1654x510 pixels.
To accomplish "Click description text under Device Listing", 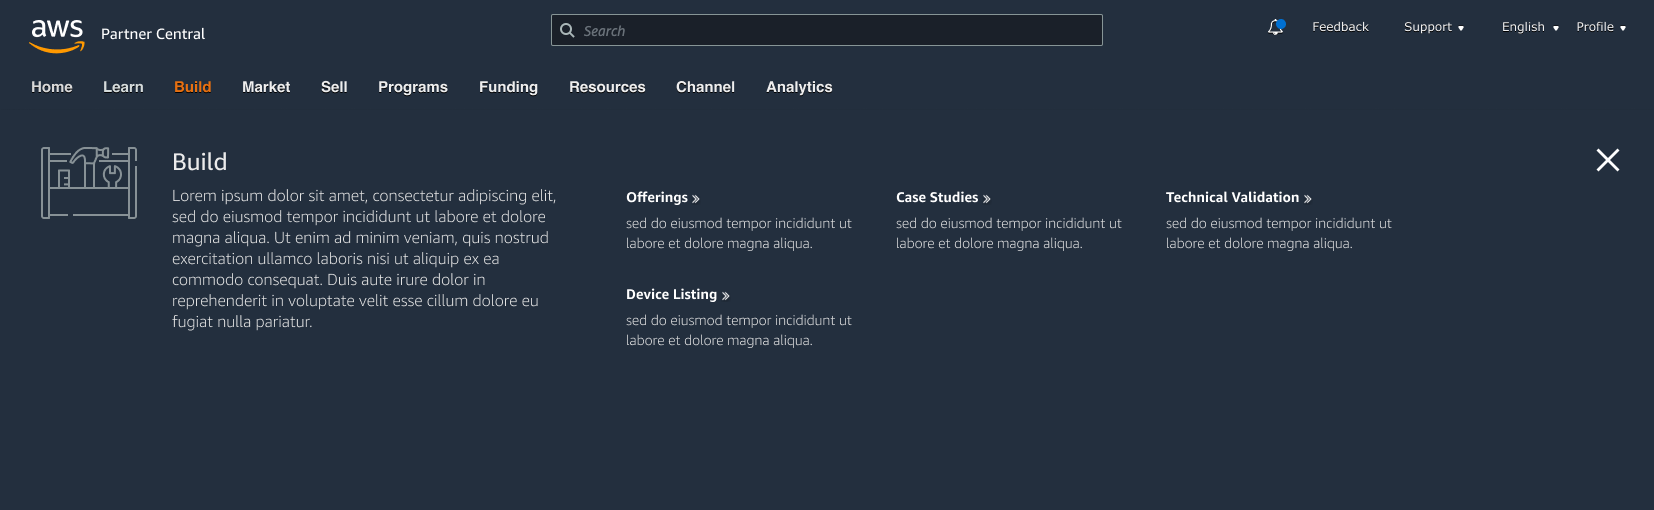I will (x=739, y=331).
